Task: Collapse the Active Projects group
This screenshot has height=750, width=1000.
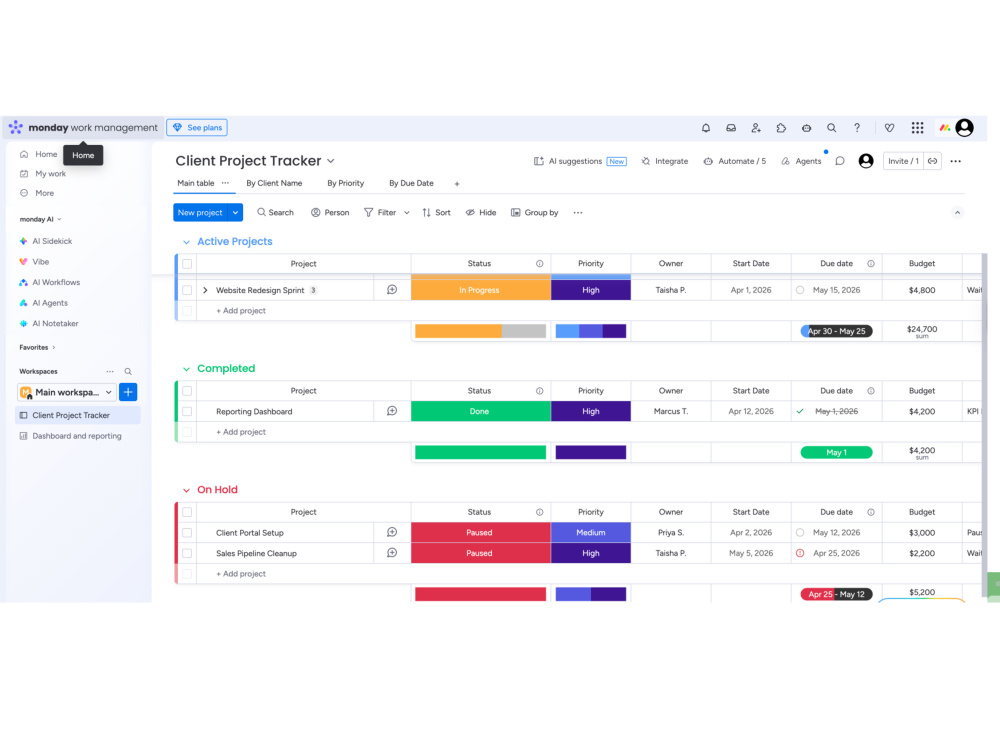Action: [x=186, y=242]
